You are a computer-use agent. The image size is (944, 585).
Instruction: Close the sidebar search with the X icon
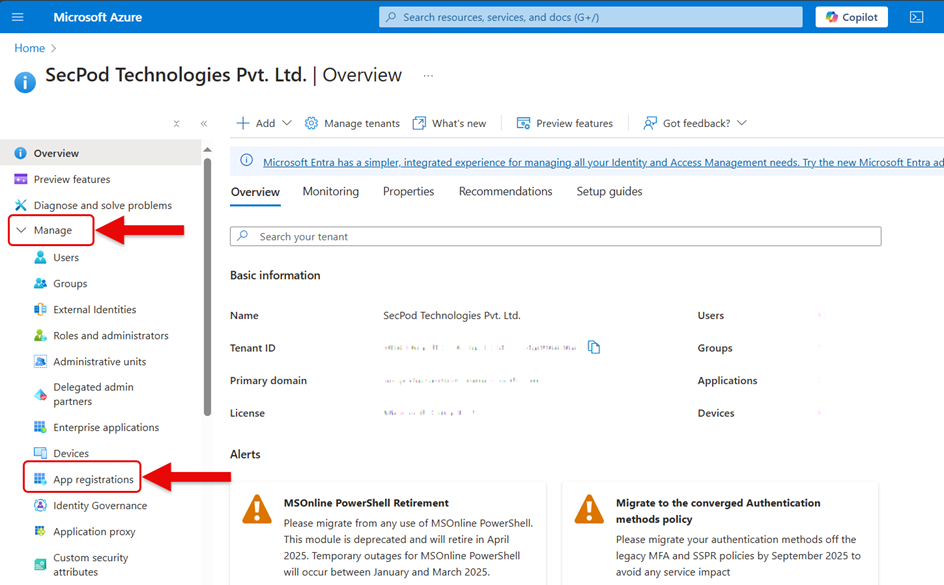(x=176, y=123)
